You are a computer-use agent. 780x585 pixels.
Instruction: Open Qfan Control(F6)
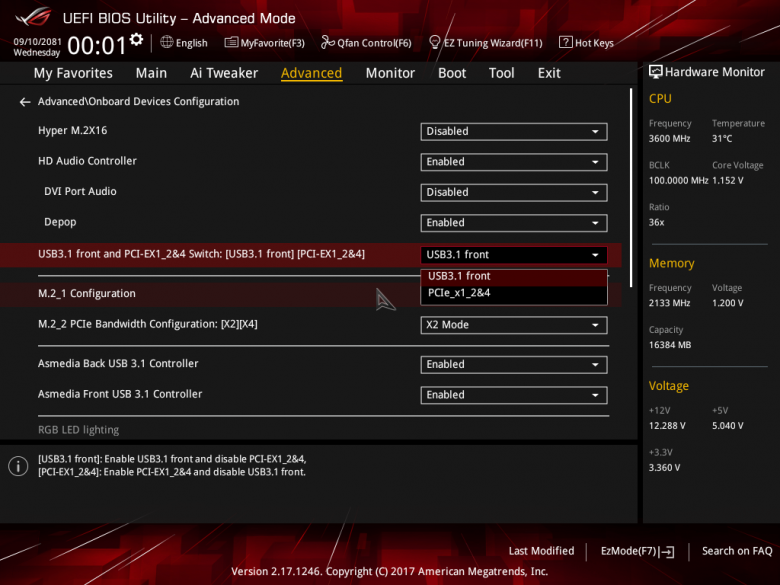click(366, 43)
